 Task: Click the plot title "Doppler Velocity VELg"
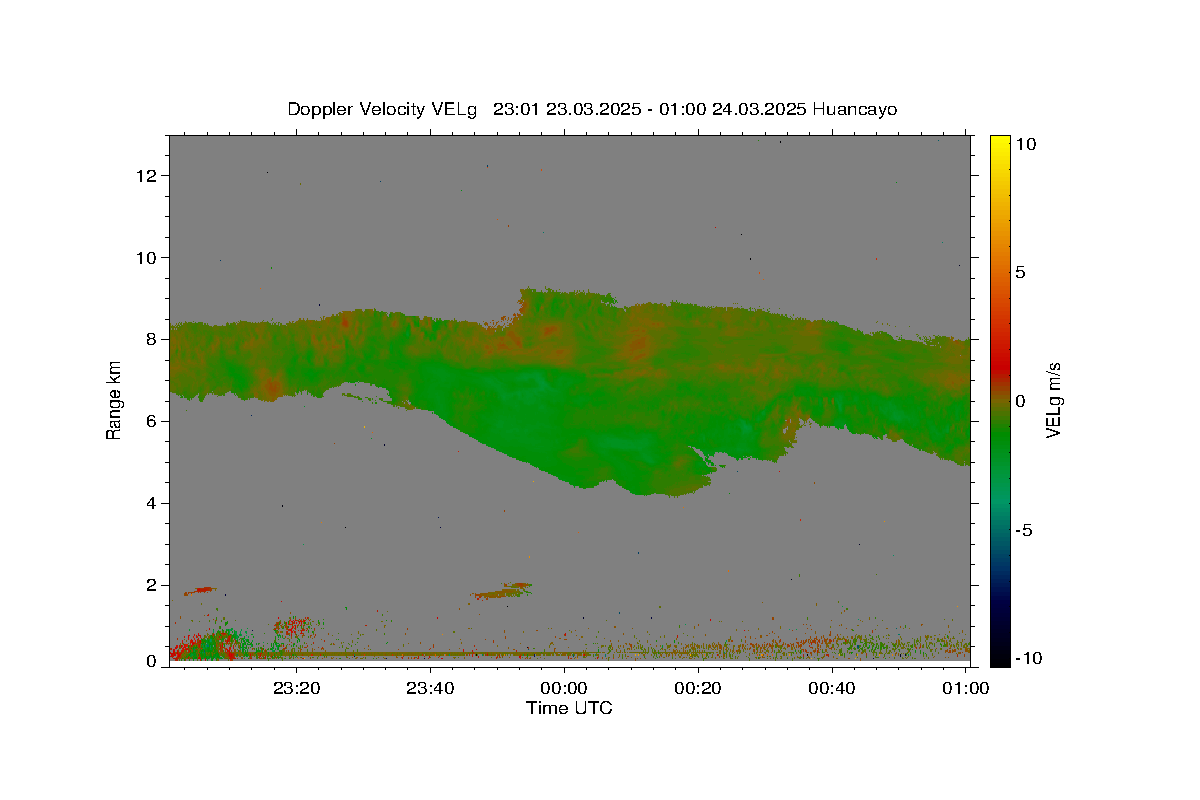click(x=382, y=109)
